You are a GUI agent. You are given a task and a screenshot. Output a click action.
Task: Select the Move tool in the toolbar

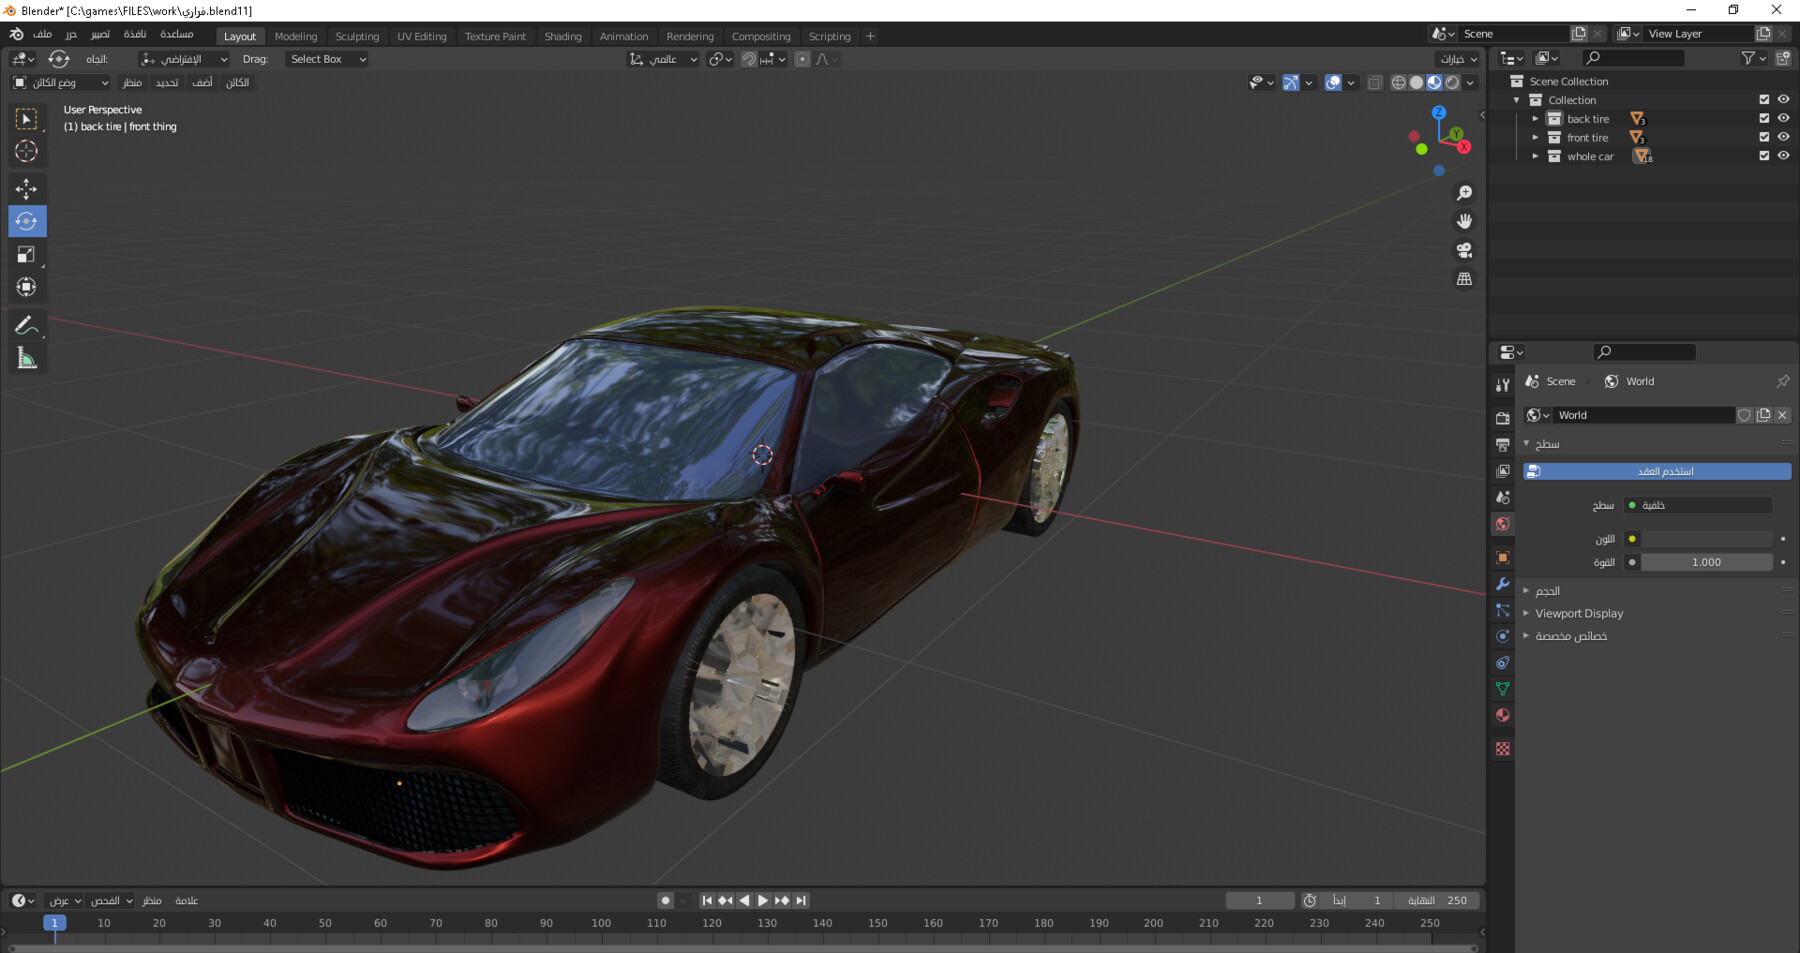pos(27,188)
